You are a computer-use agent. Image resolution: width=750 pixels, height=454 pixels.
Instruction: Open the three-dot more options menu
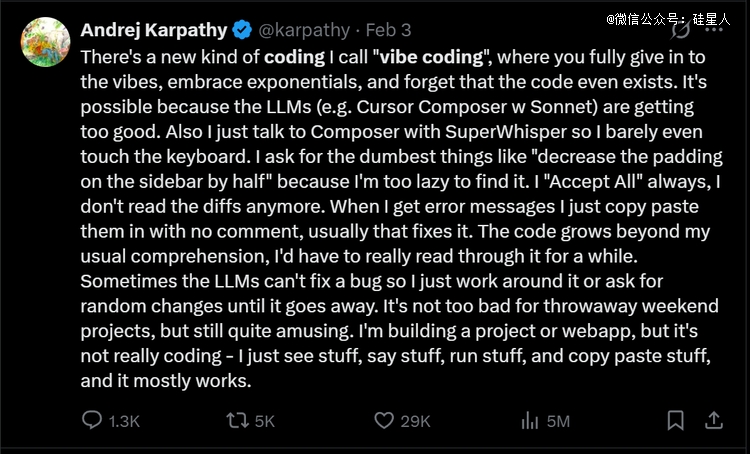pyautogui.click(x=714, y=30)
